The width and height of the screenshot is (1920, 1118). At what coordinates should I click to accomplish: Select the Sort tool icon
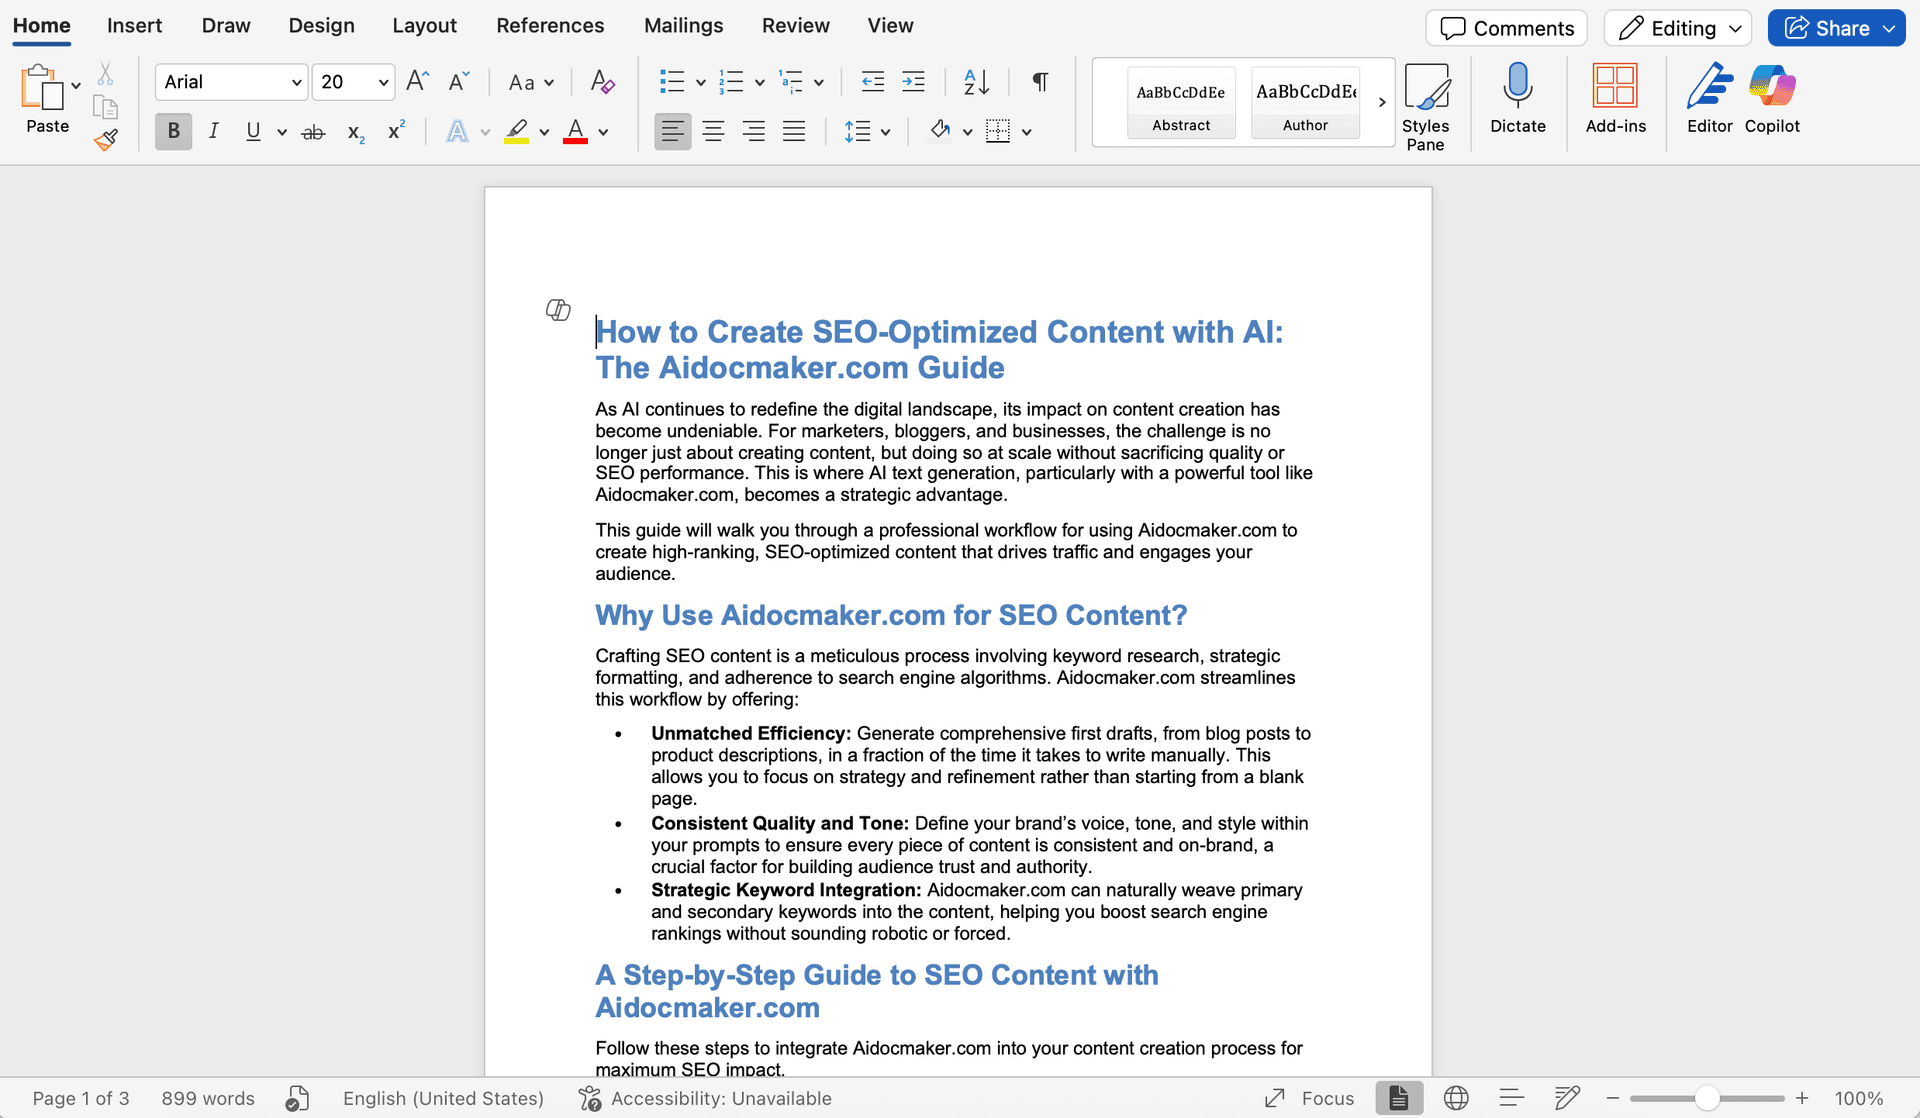click(976, 82)
